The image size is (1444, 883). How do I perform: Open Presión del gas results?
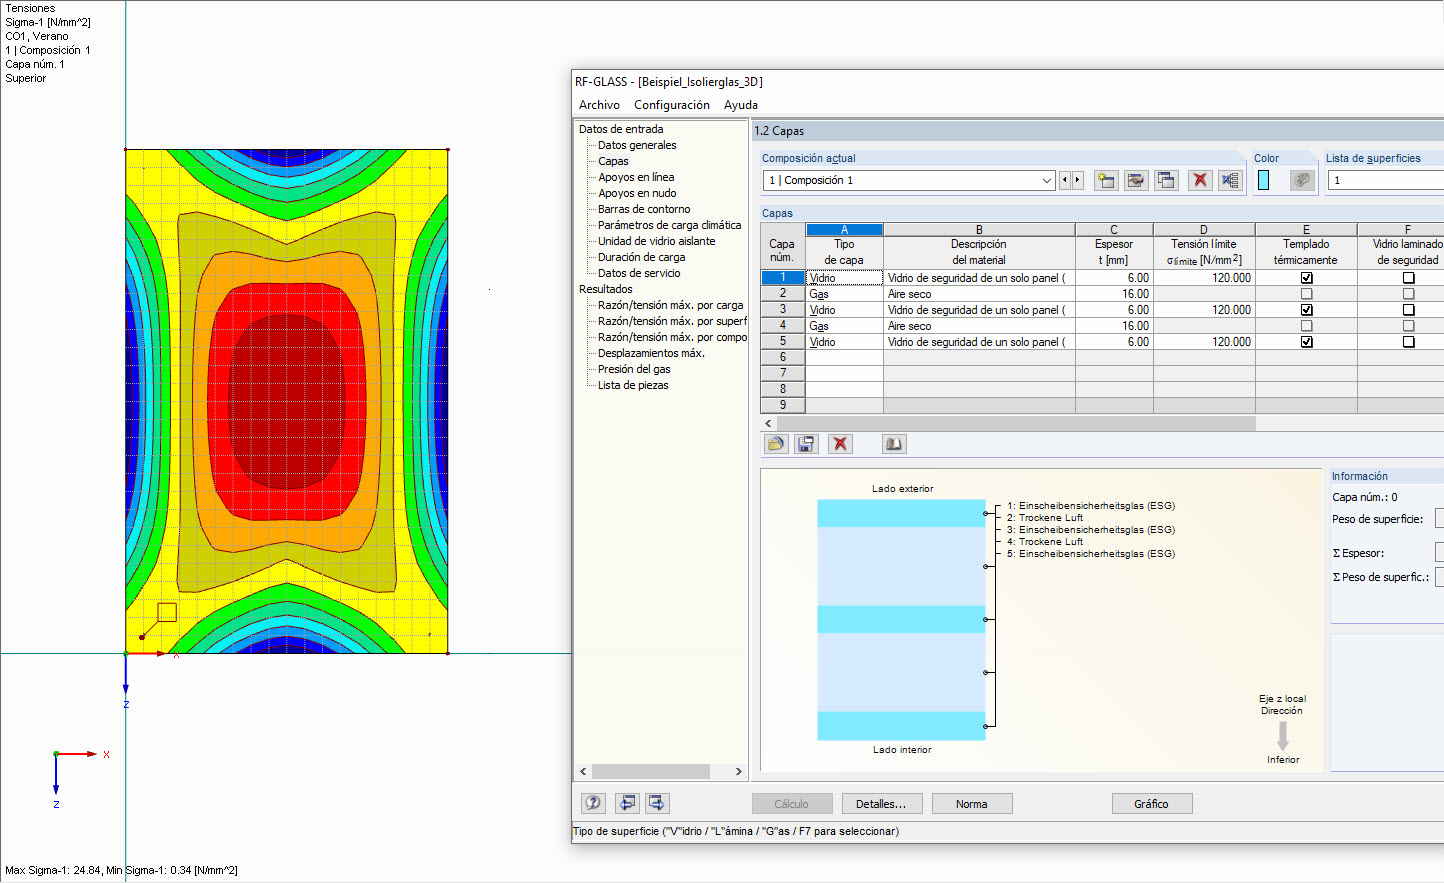[634, 369]
